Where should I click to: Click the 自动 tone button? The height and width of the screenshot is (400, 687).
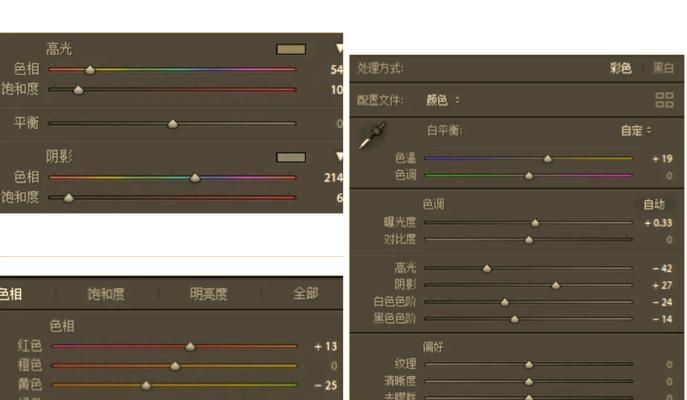point(654,204)
